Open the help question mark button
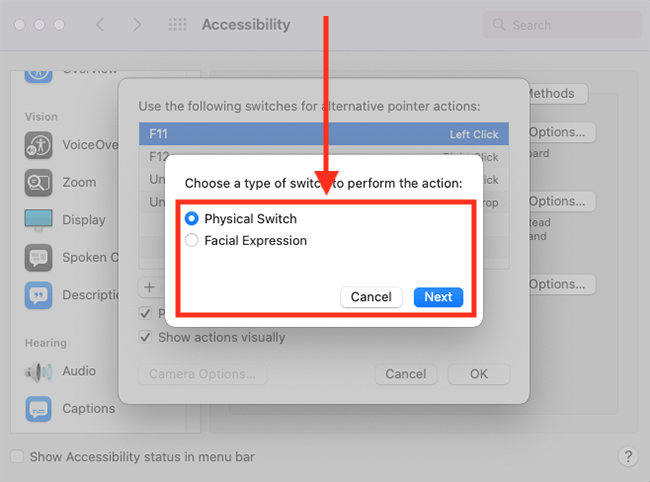Viewport: 650px width, 482px height. [628, 456]
